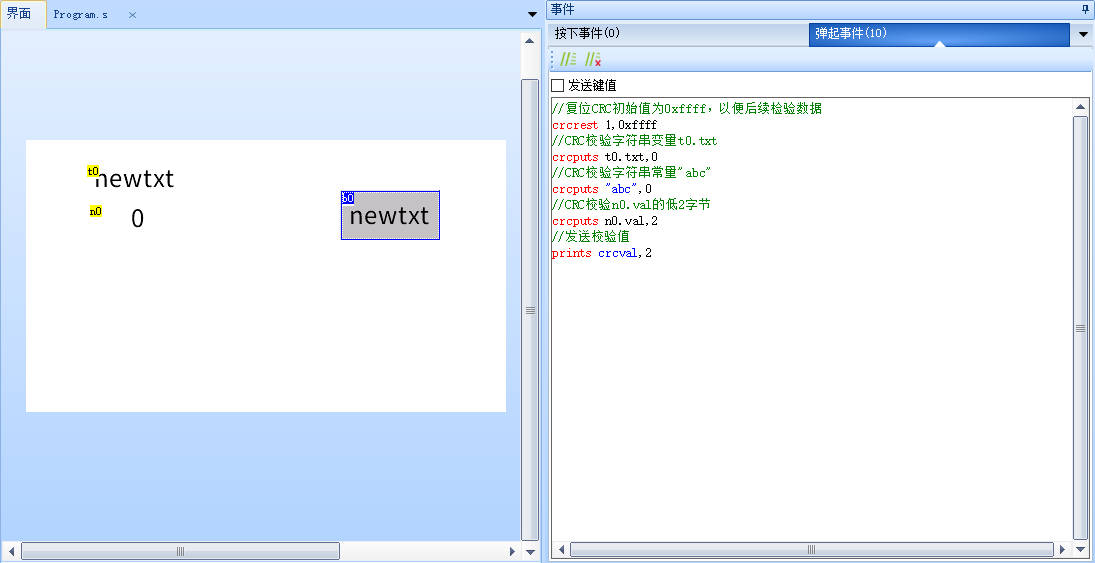Click the right arrow of the code horizontal scrollbar
The width and height of the screenshot is (1095, 563).
[x=1063, y=549]
